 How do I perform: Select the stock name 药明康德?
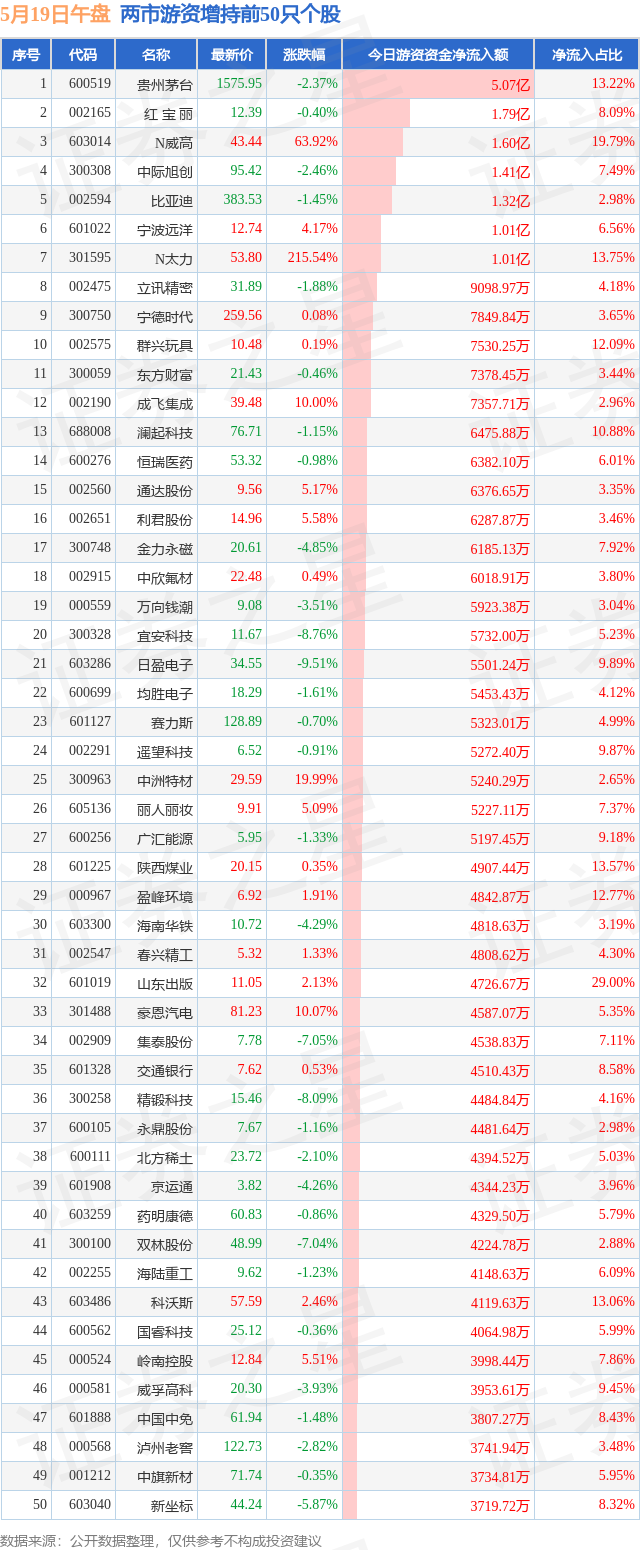[x=165, y=1215]
